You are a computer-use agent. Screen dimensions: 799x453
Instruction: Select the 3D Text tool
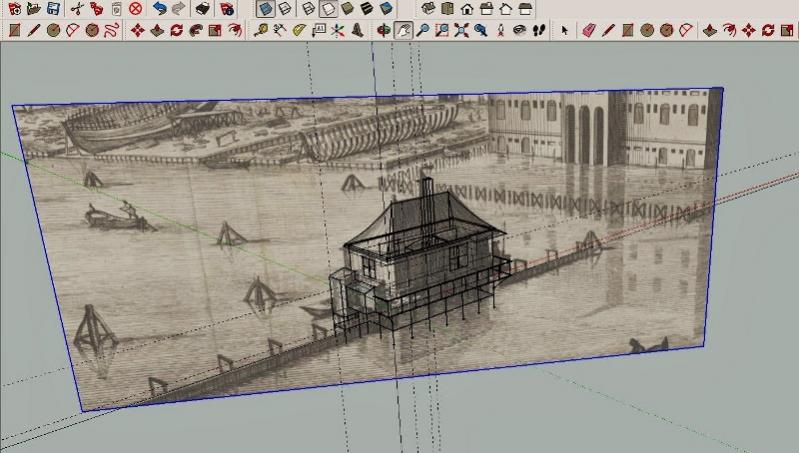[357, 30]
